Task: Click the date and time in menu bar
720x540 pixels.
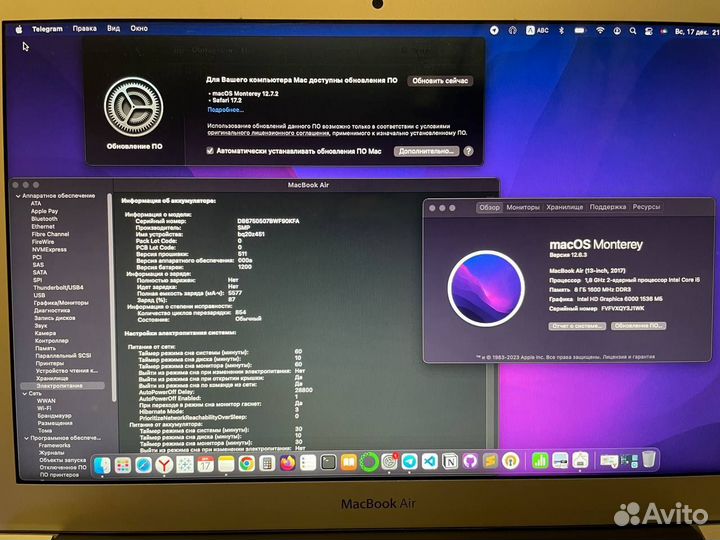Action: (697, 32)
